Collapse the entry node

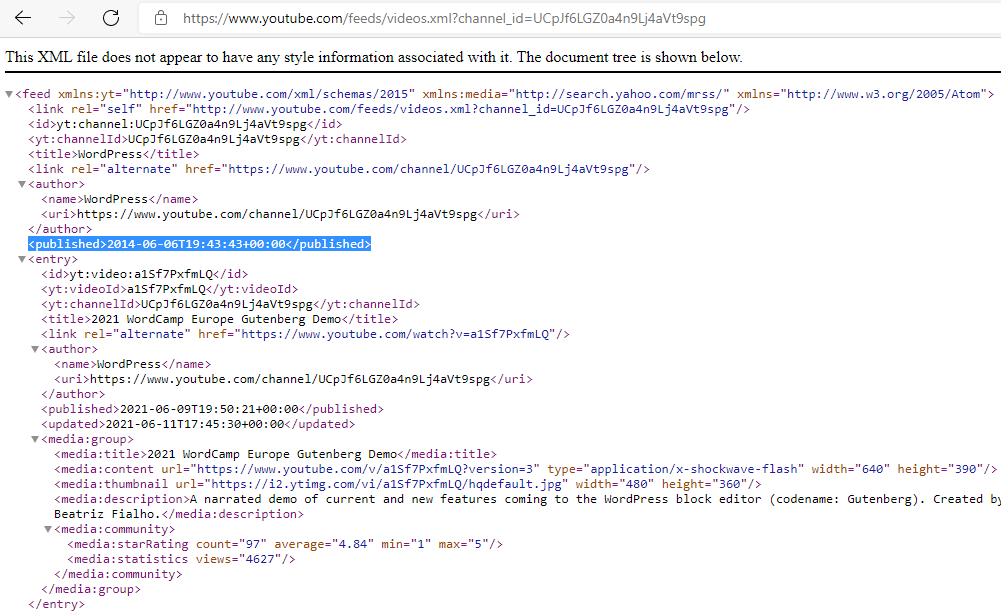pyautogui.click(x=22, y=260)
